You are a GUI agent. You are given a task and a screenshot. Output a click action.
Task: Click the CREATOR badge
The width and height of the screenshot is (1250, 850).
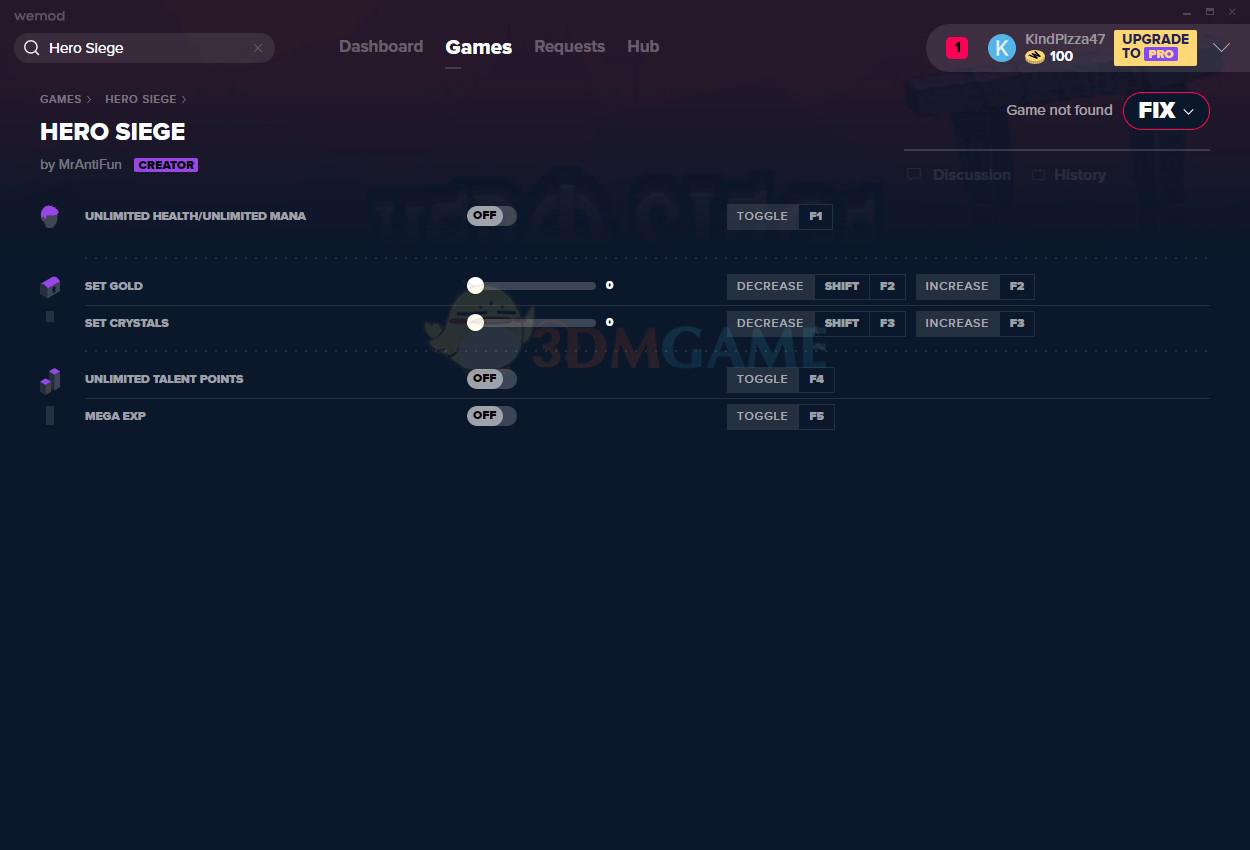[166, 165]
